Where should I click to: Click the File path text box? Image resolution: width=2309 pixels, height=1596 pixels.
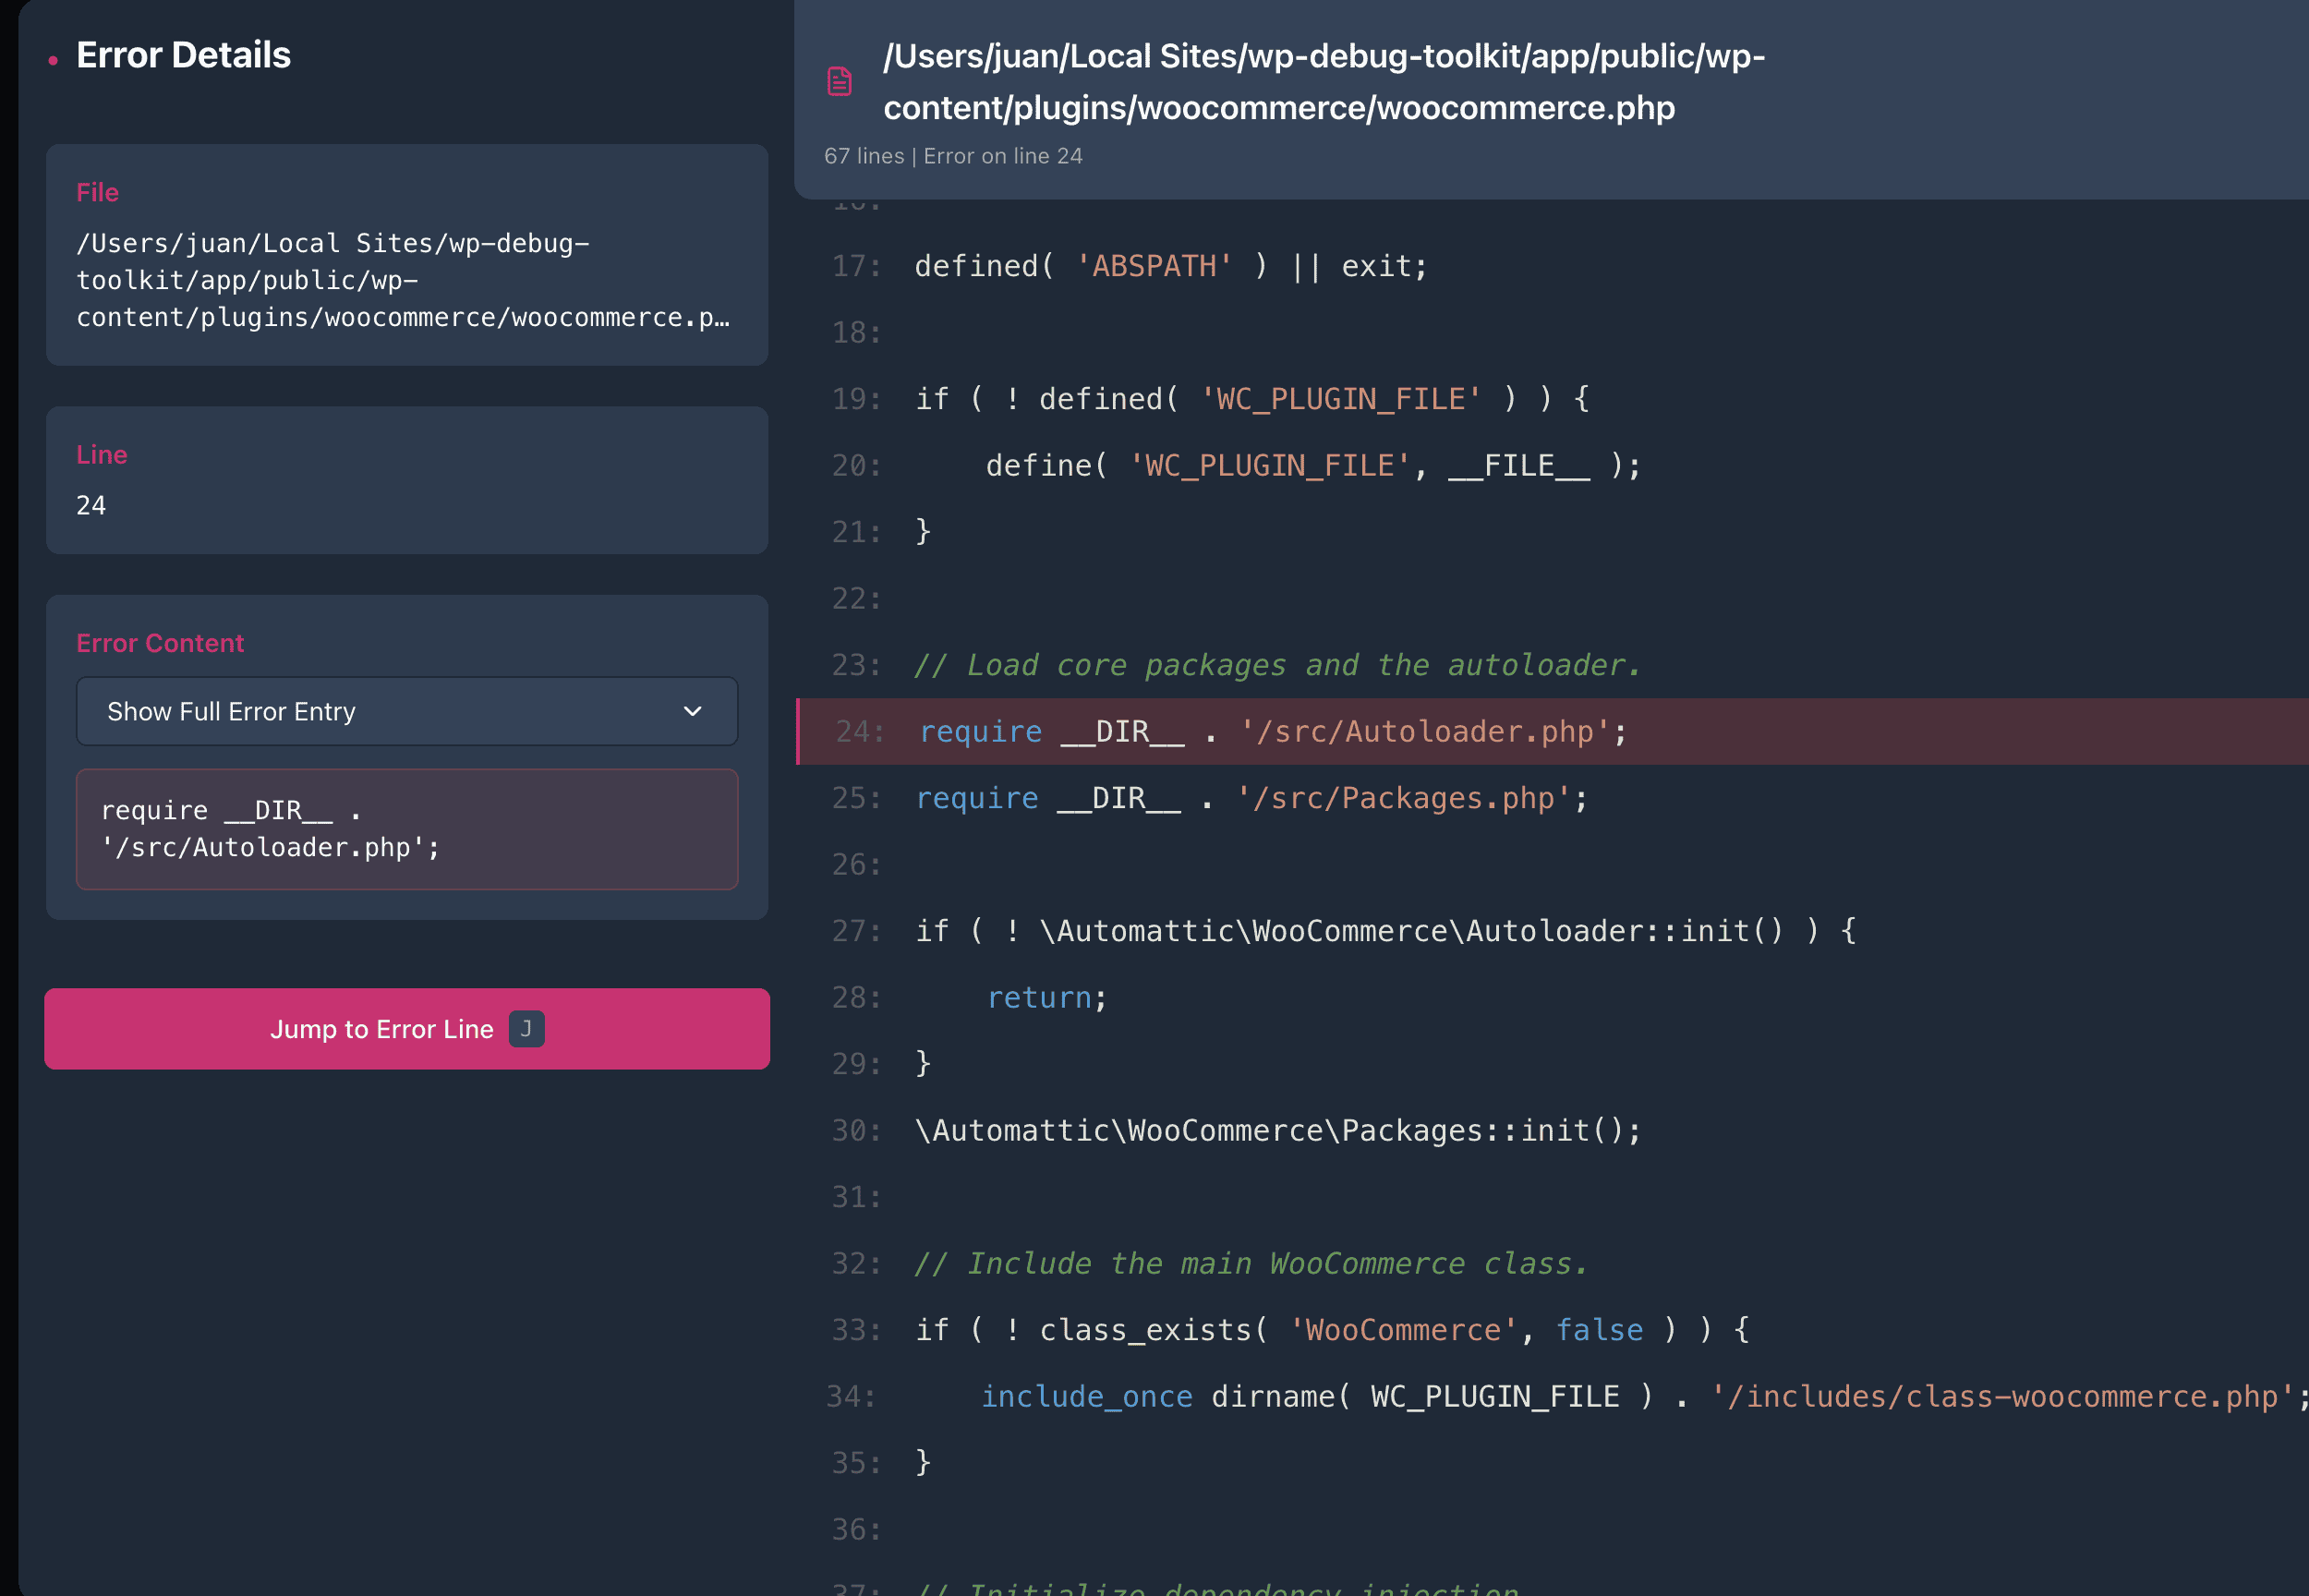[x=406, y=280]
